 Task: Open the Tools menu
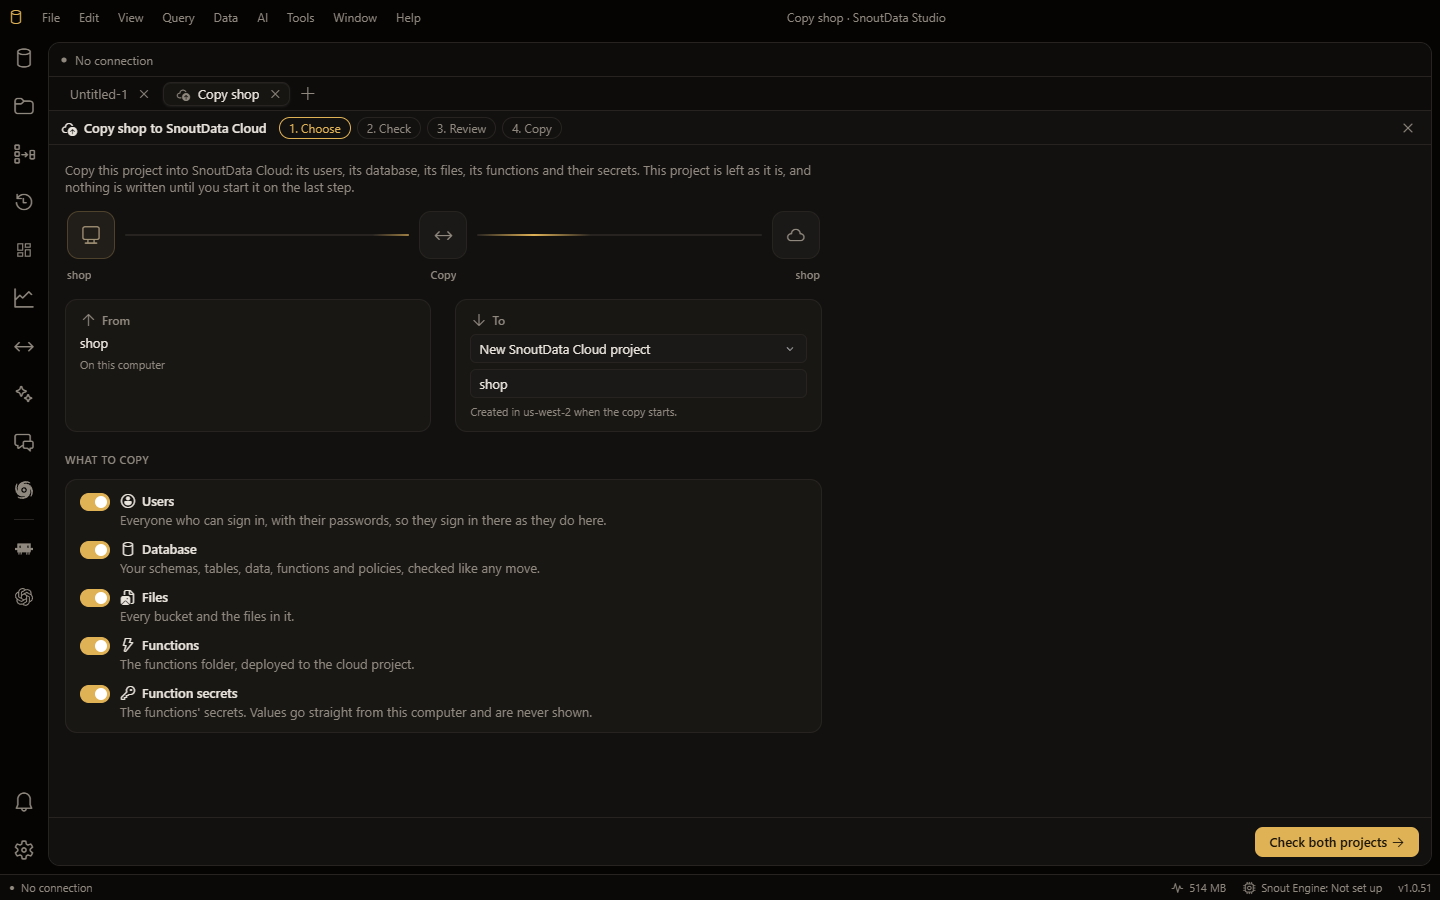click(300, 18)
